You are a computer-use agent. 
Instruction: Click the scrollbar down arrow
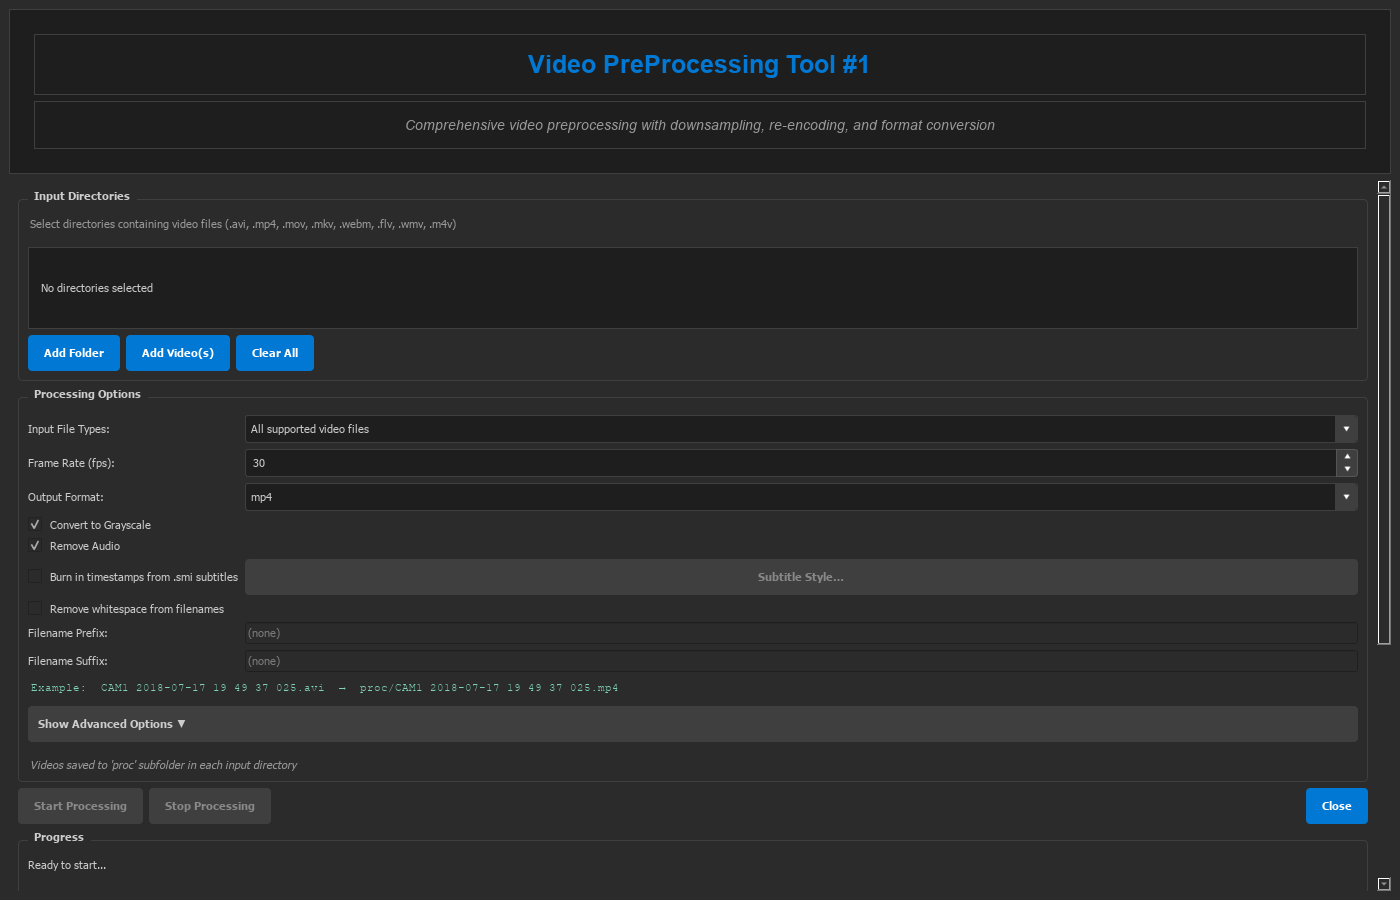[1384, 884]
